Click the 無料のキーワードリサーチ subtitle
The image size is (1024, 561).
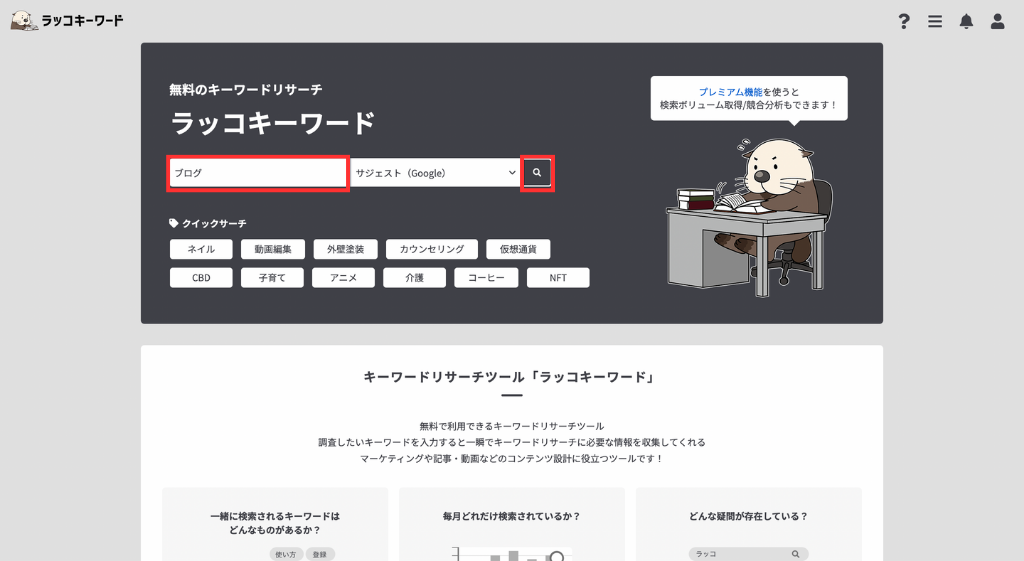[x=246, y=89]
